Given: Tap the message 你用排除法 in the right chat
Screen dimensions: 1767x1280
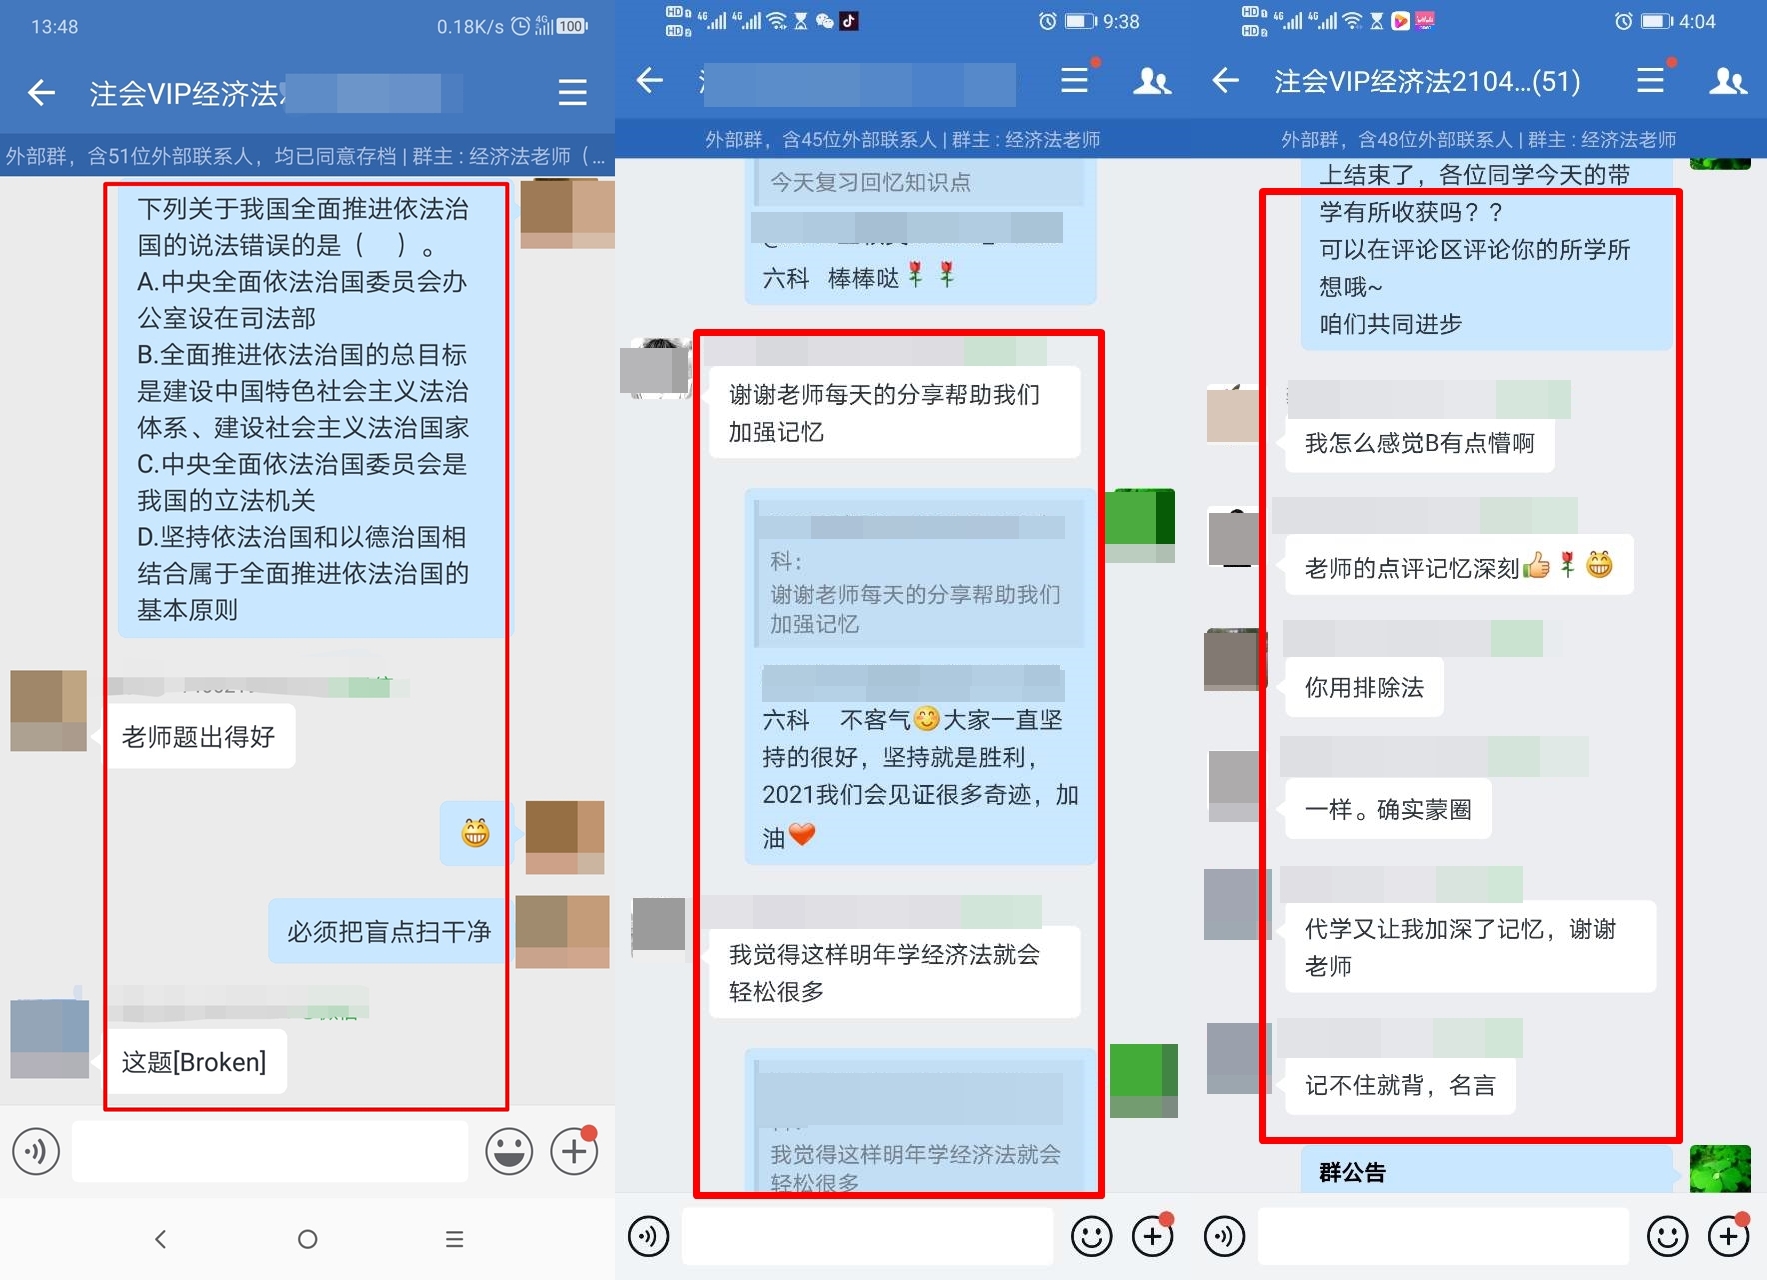Looking at the screenshot, I should point(1364,688).
